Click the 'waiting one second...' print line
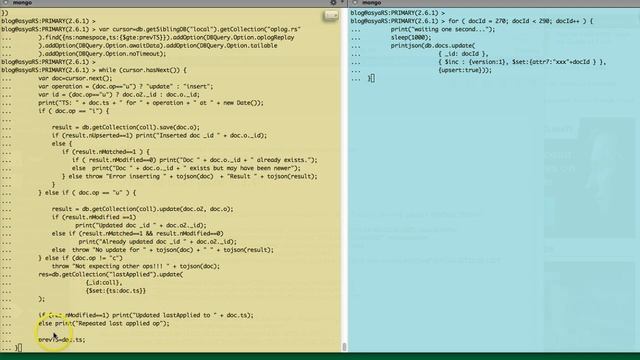This screenshot has height=360, width=640. coord(443,29)
